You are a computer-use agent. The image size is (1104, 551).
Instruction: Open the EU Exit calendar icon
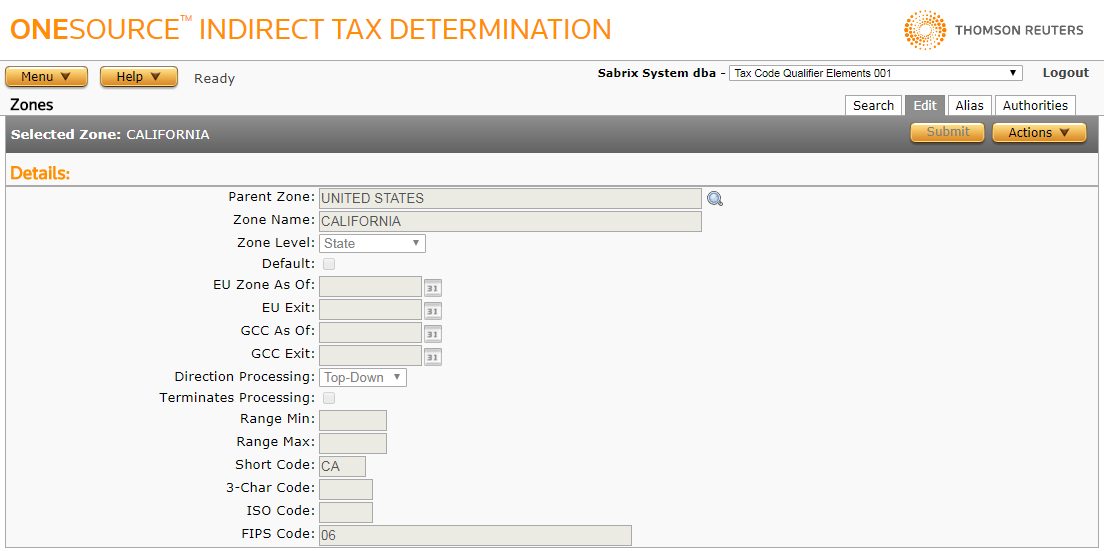click(432, 311)
